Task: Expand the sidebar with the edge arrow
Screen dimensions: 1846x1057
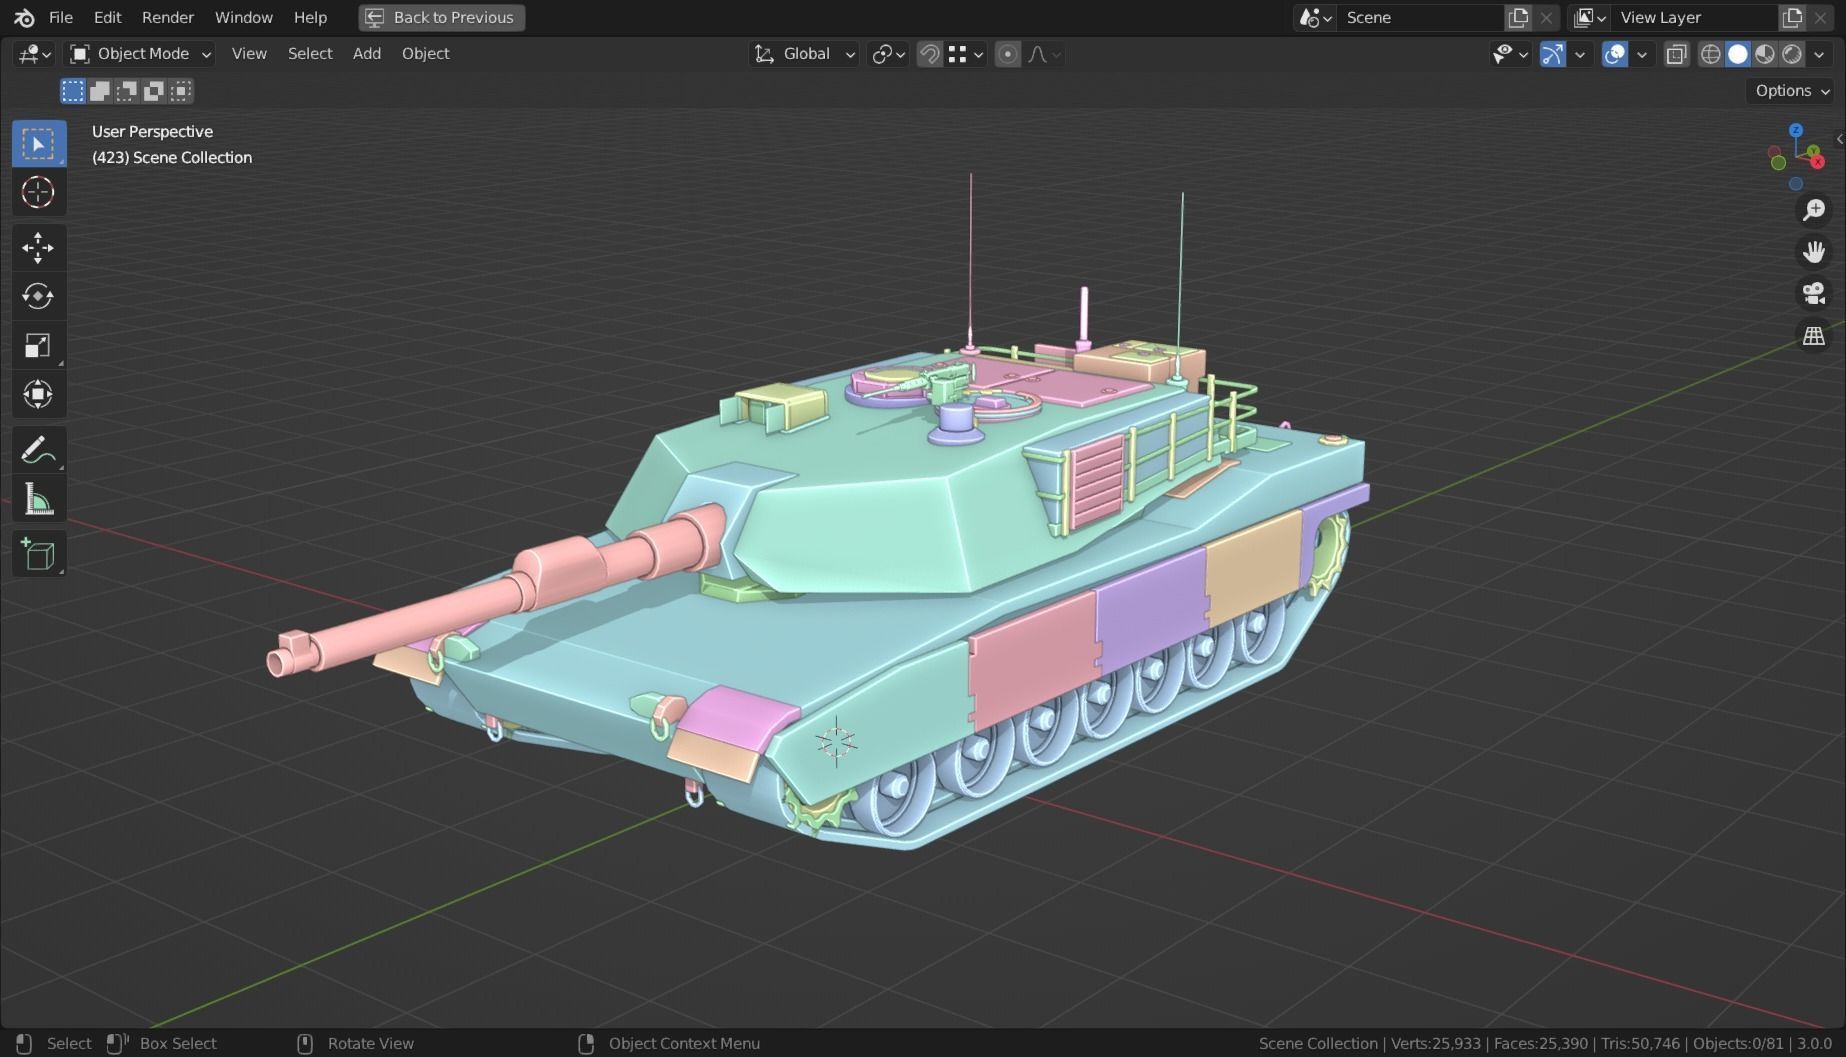Action: [1840, 139]
